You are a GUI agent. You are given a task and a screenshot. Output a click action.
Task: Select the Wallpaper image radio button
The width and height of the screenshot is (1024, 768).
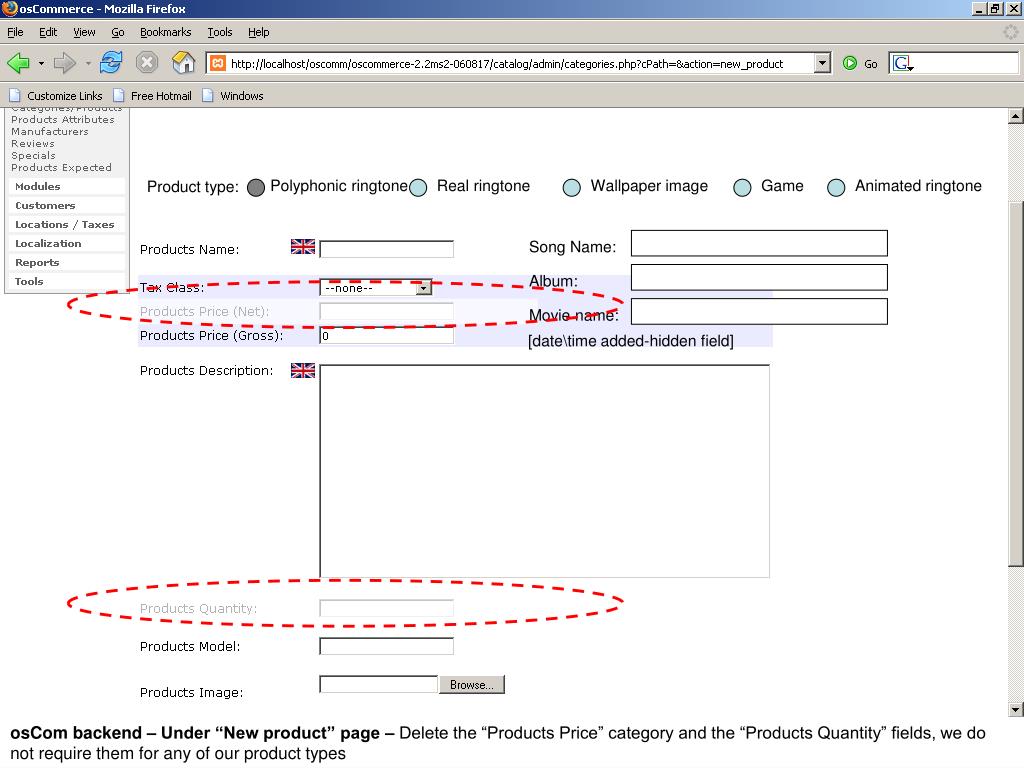(571, 187)
